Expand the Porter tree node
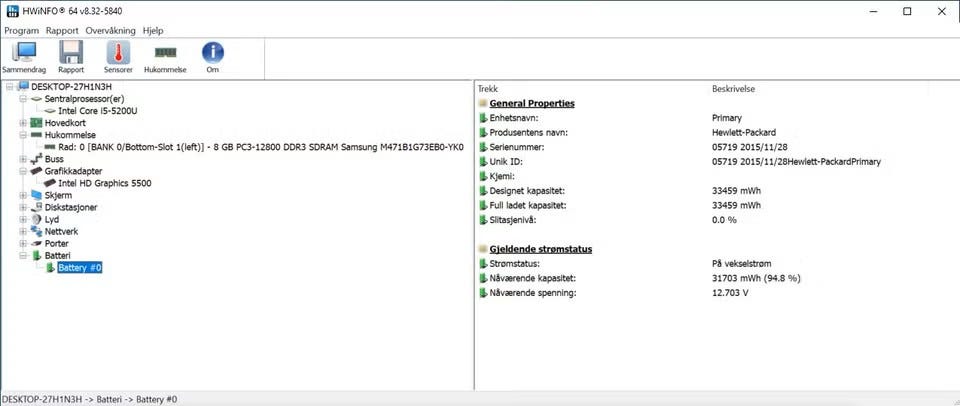 [x=23, y=244]
